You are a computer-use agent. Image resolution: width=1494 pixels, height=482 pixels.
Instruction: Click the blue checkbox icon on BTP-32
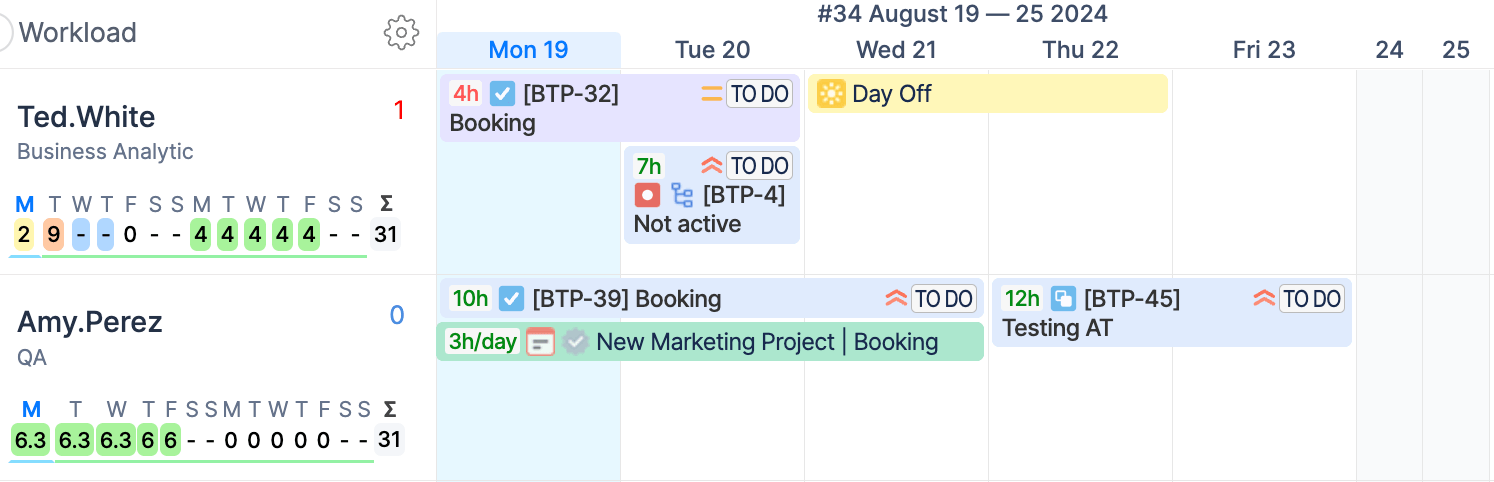click(503, 94)
